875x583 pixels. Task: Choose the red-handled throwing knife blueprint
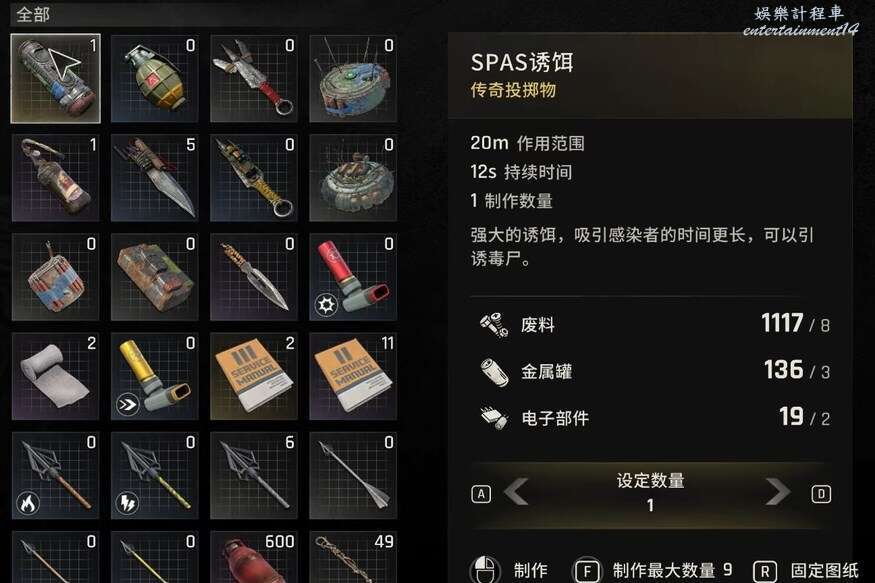254,79
